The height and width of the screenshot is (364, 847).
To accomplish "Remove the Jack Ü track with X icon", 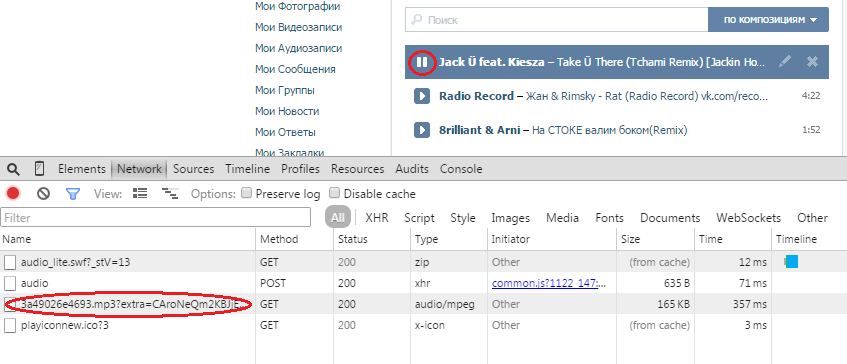I will (812, 62).
